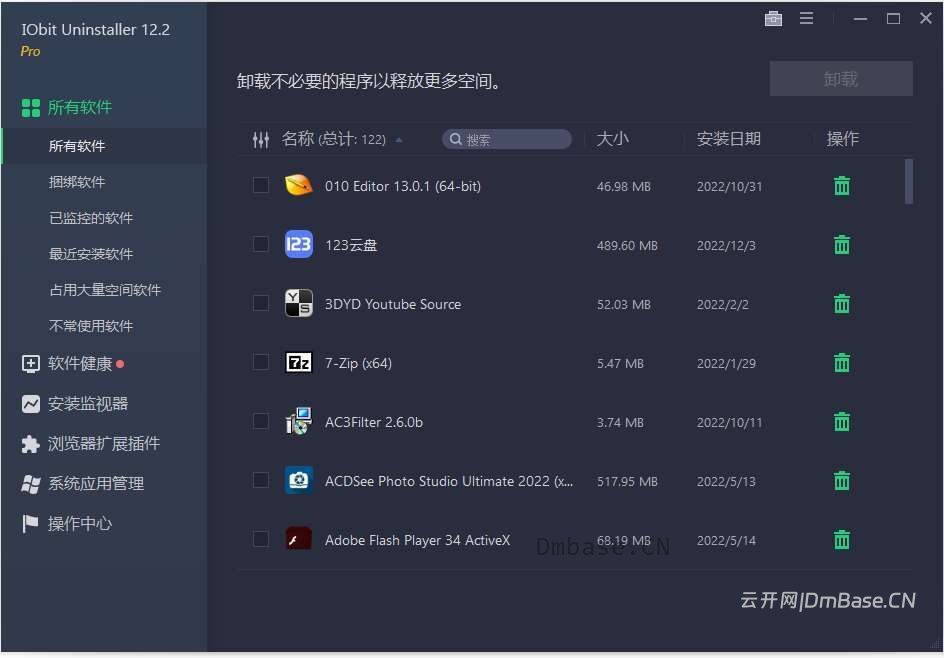Image resolution: width=944 pixels, height=658 pixels.
Task: Open the 所有软件 main category
Action: [66, 108]
